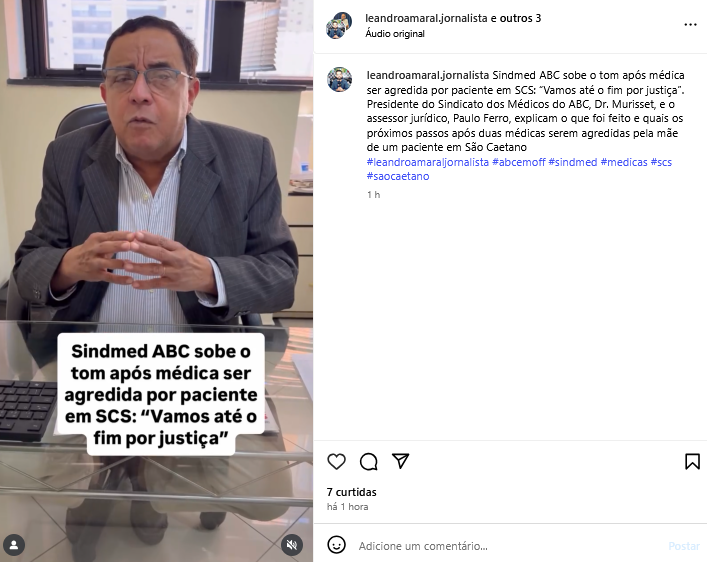Open 'Áudio original' audio page
The width and height of the screenshot is (707, 562).
(x=395, y=34)
